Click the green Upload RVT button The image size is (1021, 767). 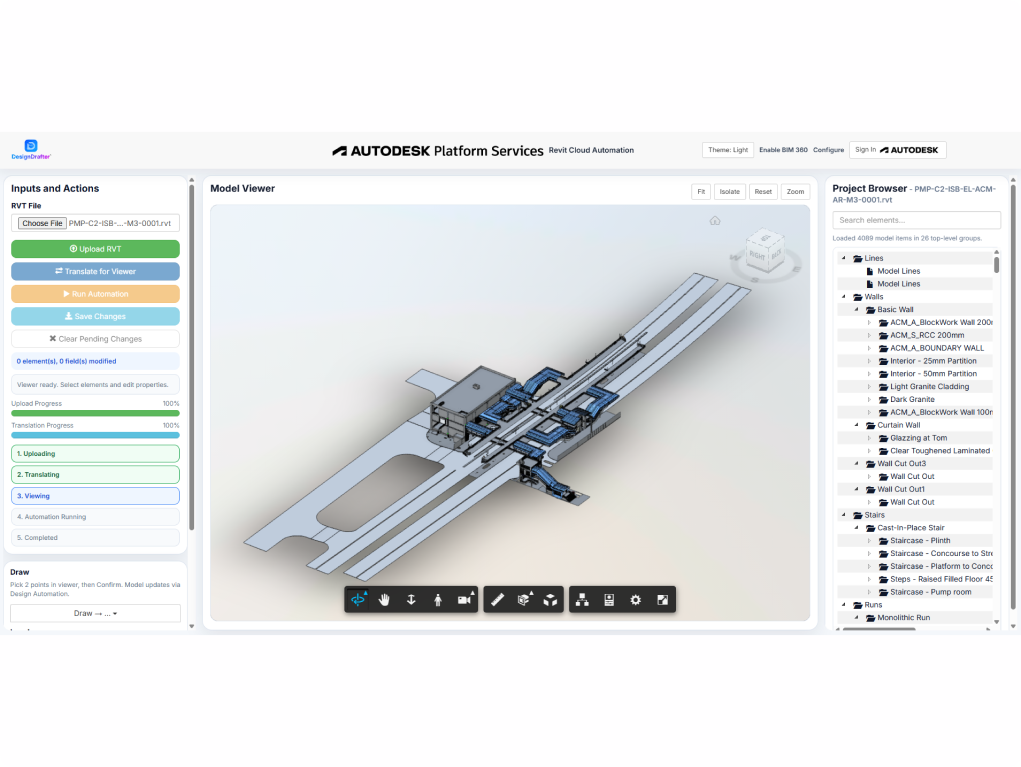click(95, 249)
